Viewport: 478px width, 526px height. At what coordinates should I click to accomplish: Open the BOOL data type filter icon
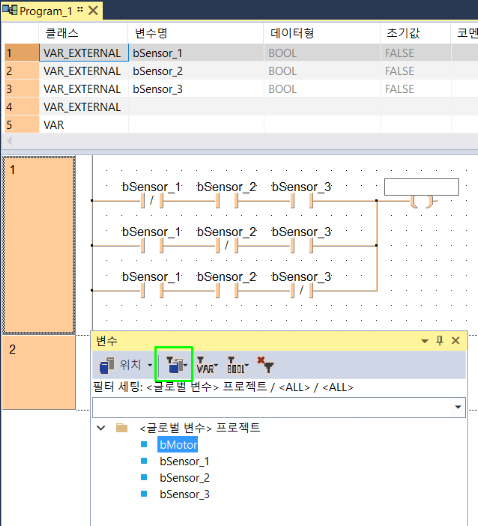pos(237,365)
